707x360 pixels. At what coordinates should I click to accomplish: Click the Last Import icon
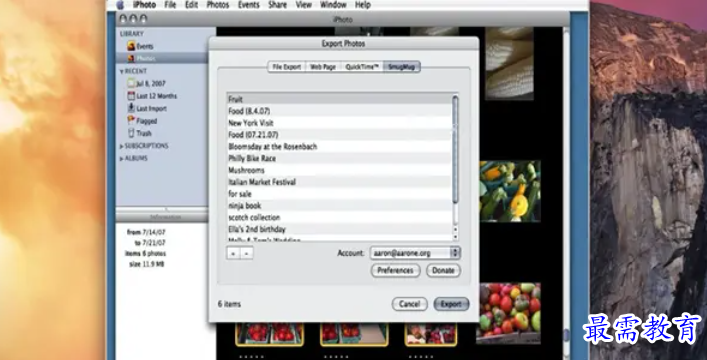pos(131,108)
